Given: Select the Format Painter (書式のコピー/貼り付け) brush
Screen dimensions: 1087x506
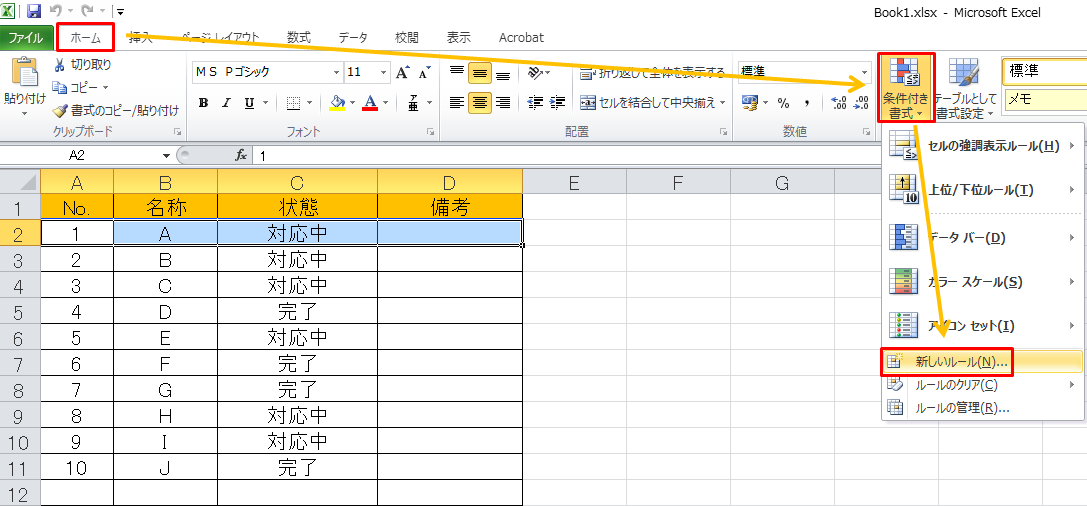Looking at the screenshot, I should pyautogui.click(x=116, y=110).
